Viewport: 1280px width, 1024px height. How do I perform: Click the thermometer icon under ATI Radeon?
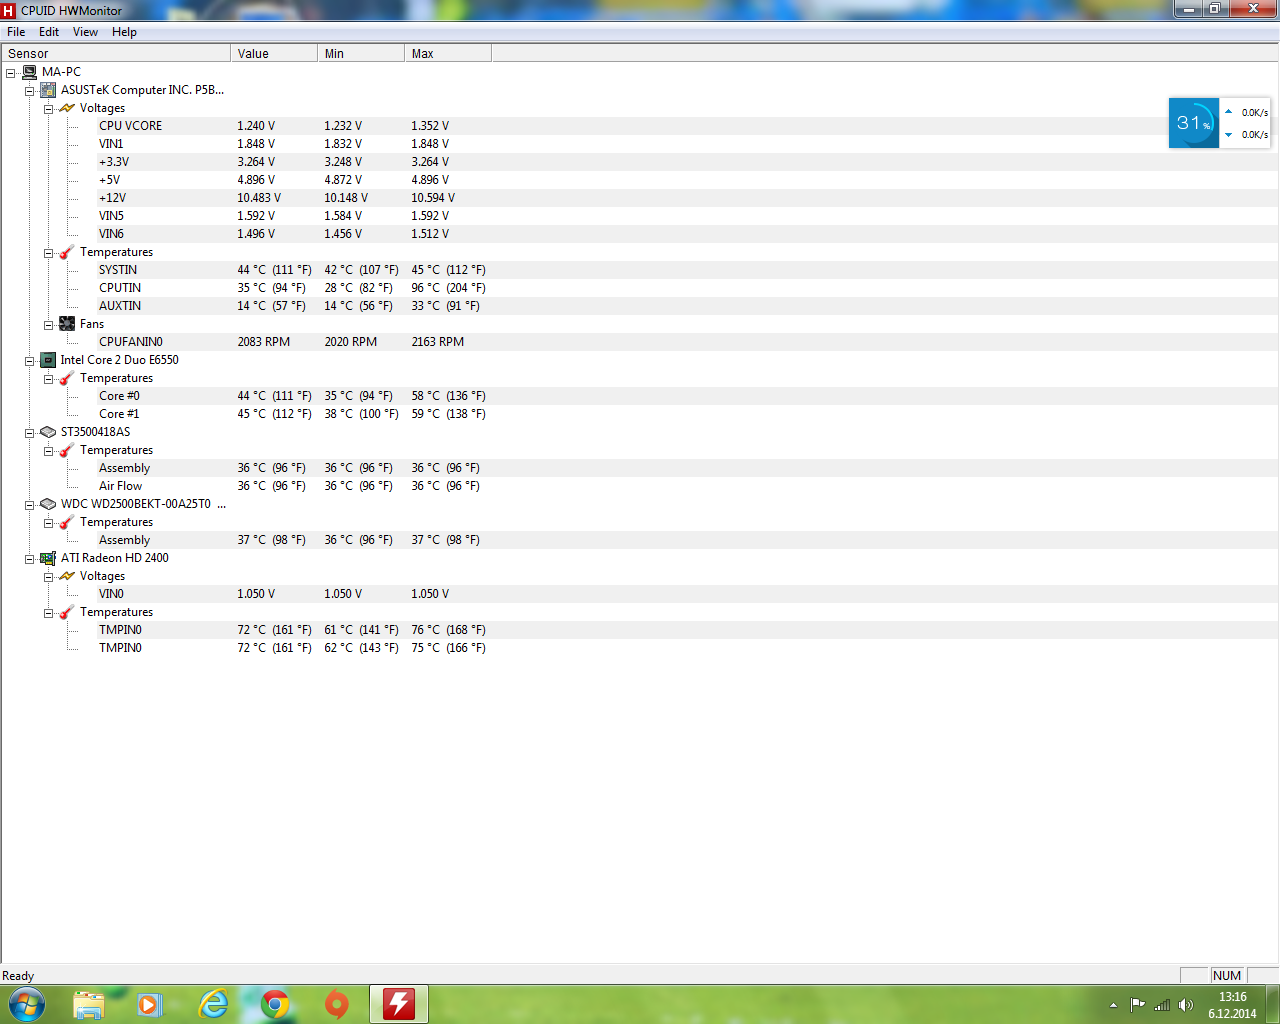click(x=67, y=612)
